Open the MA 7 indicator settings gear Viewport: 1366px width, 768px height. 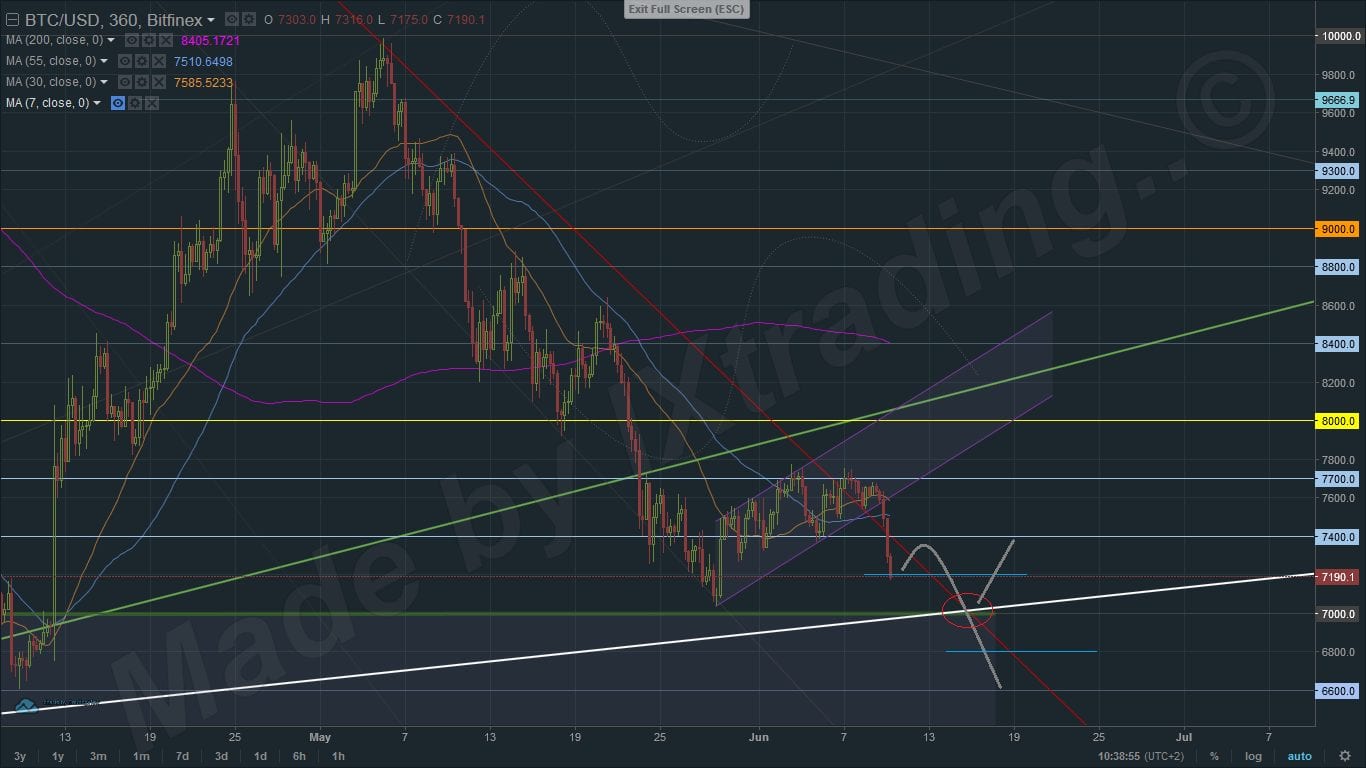[x=135, y=103]
